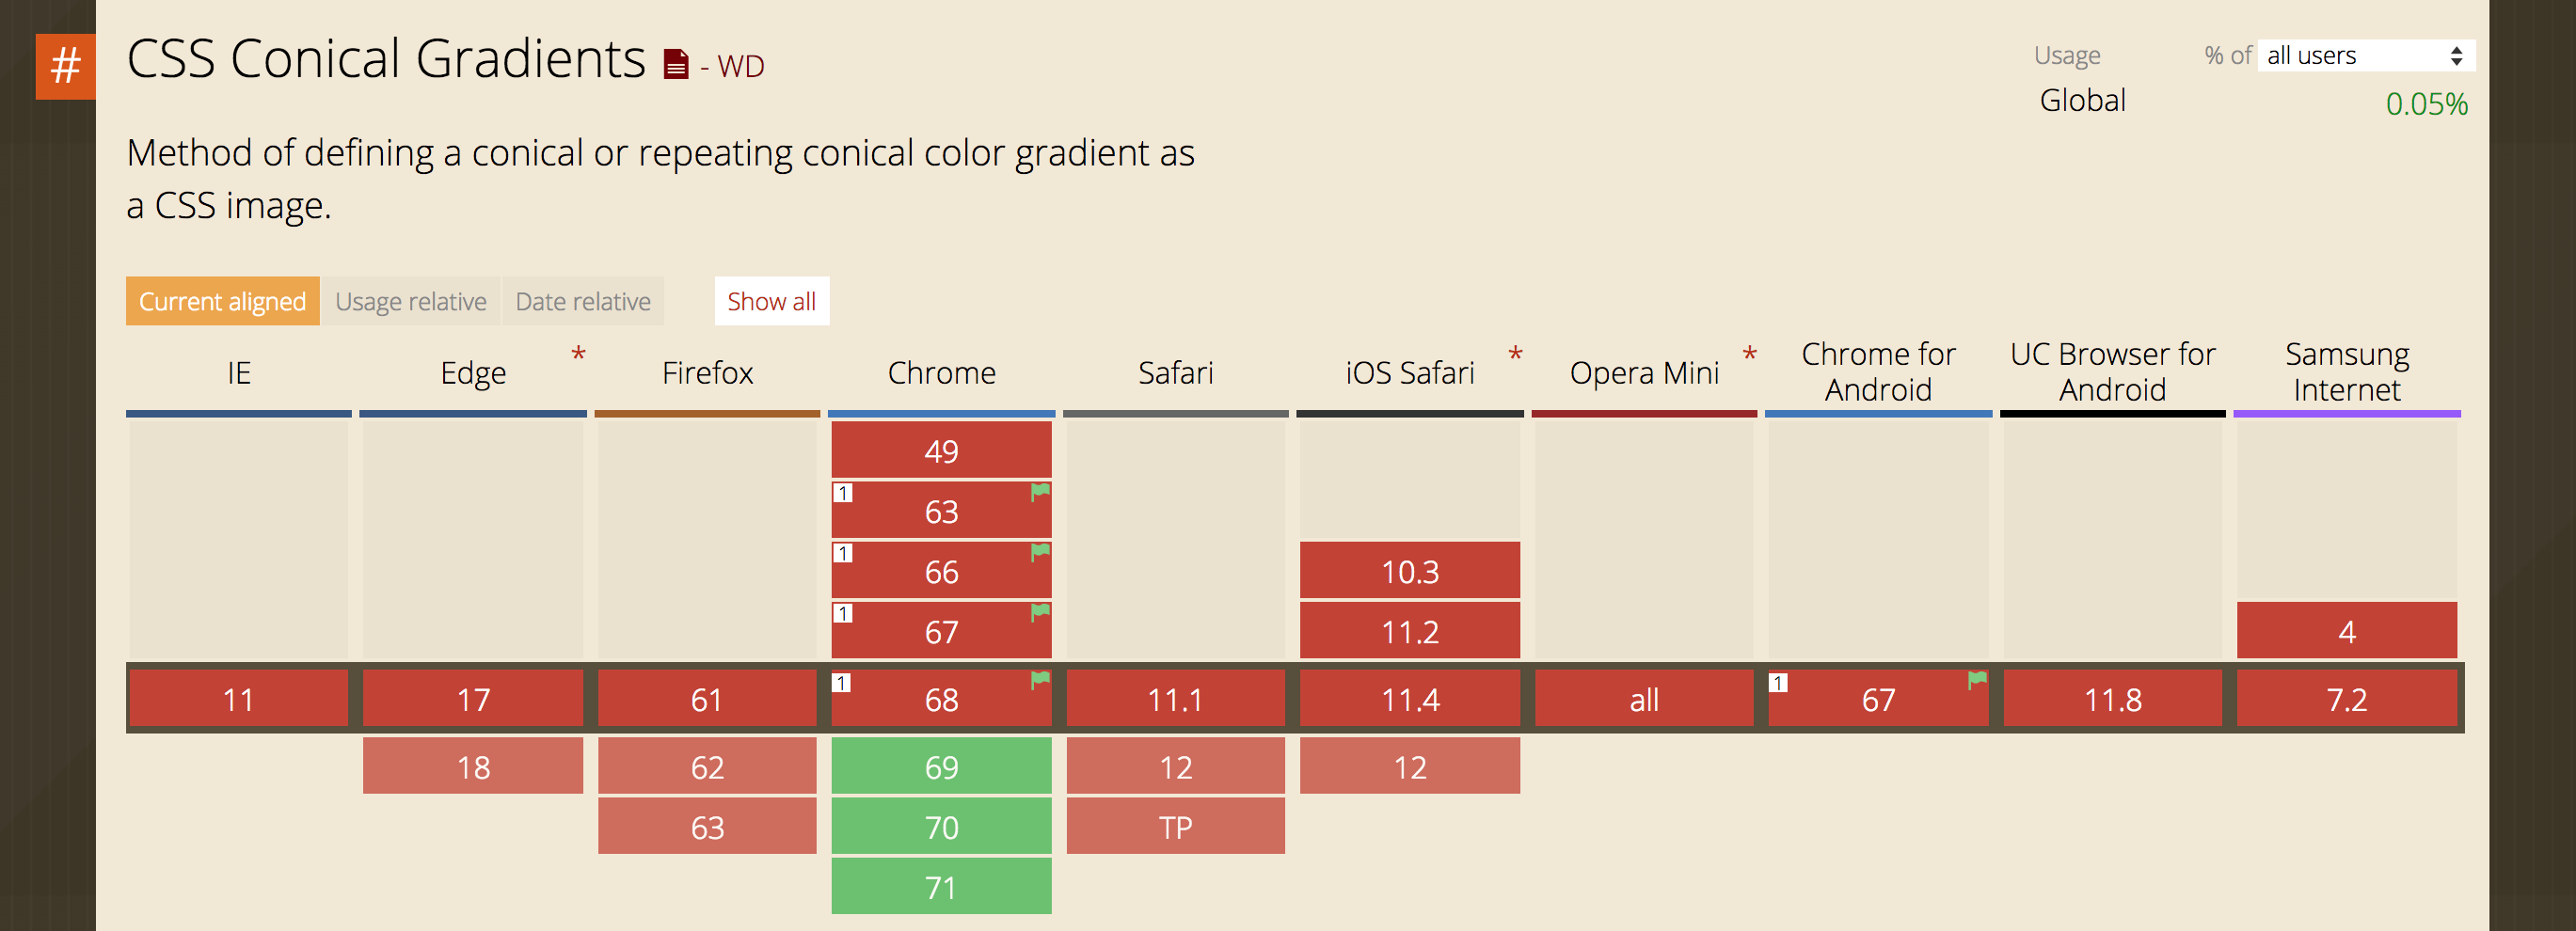The image size is (2576, 931).
Task: Click the WD status link
Action: 740,67
